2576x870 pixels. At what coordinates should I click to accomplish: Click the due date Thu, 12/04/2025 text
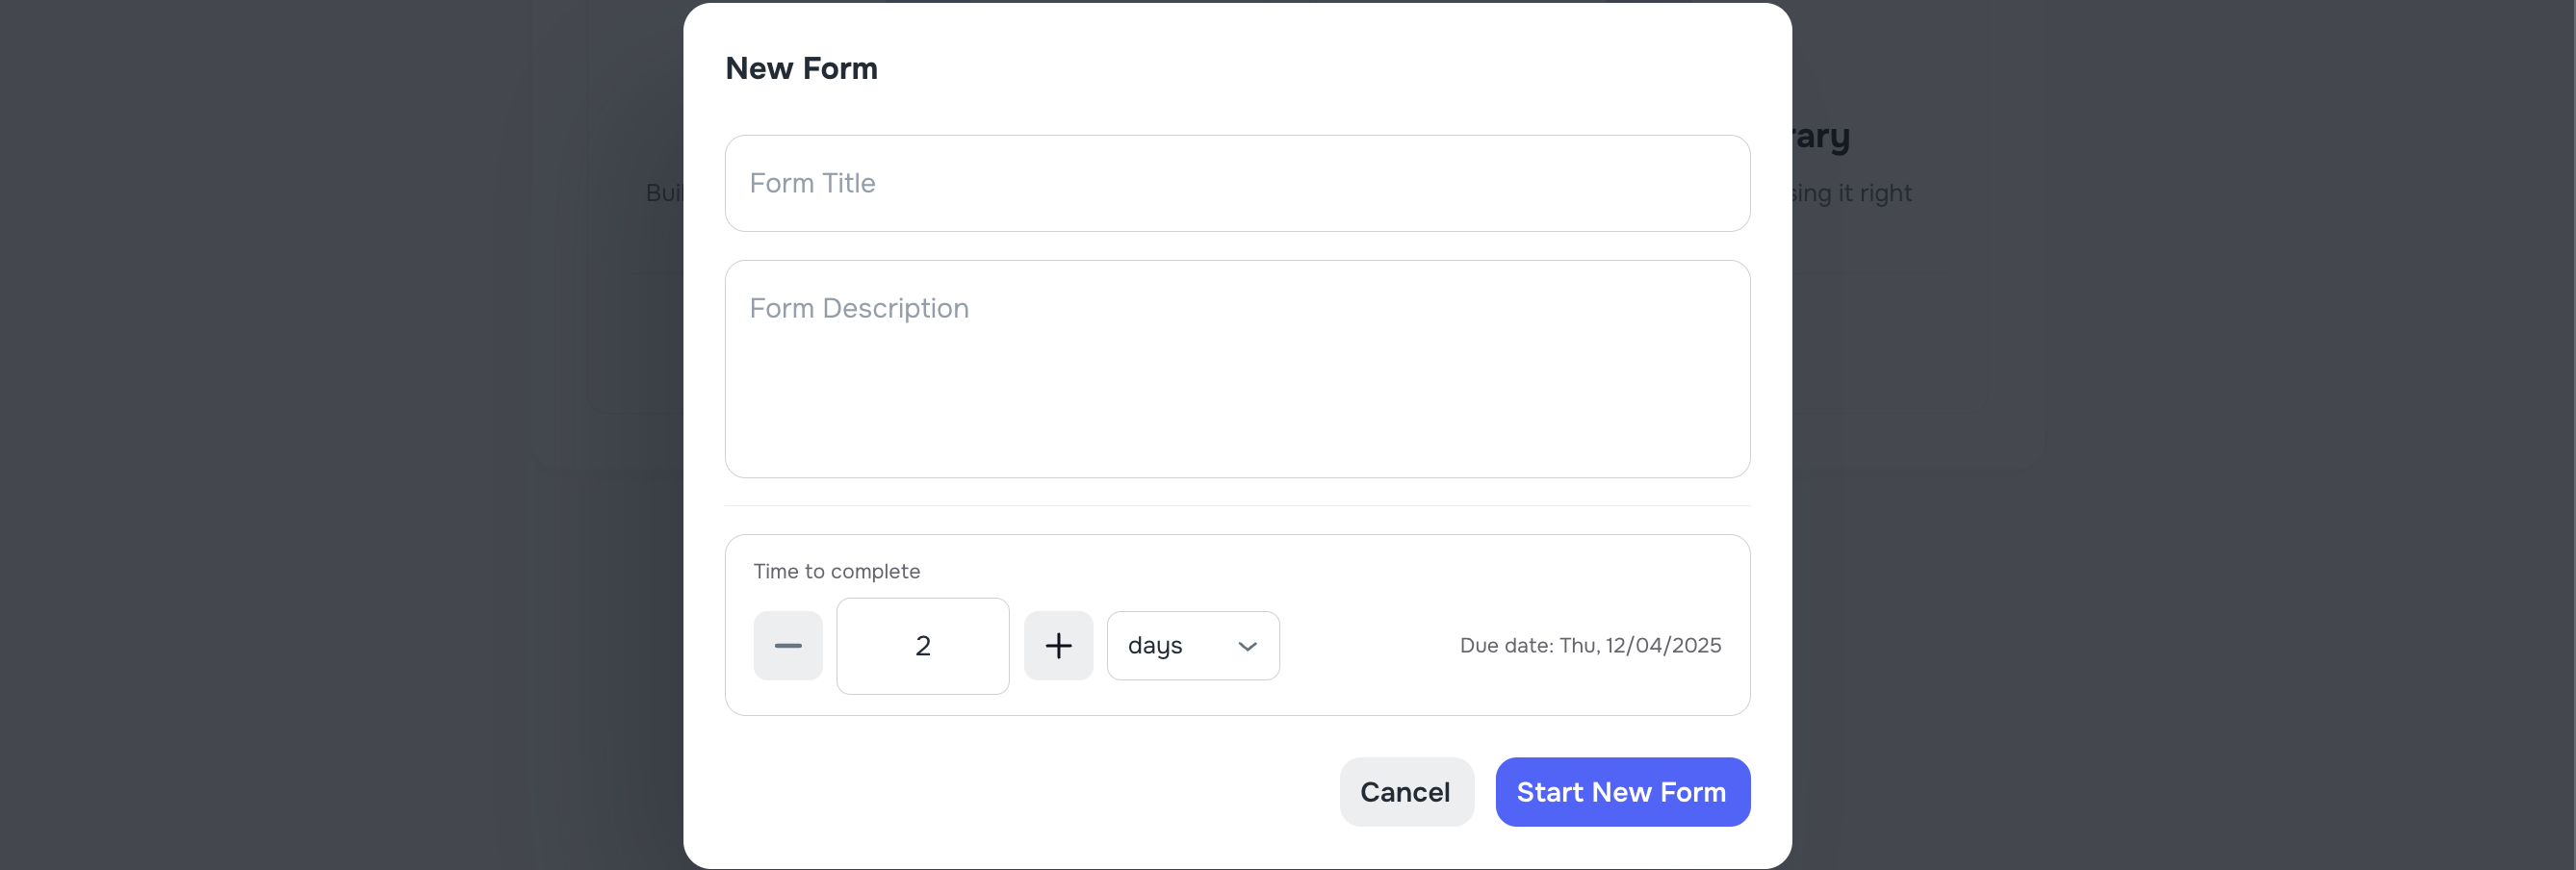coord(1589,646)
